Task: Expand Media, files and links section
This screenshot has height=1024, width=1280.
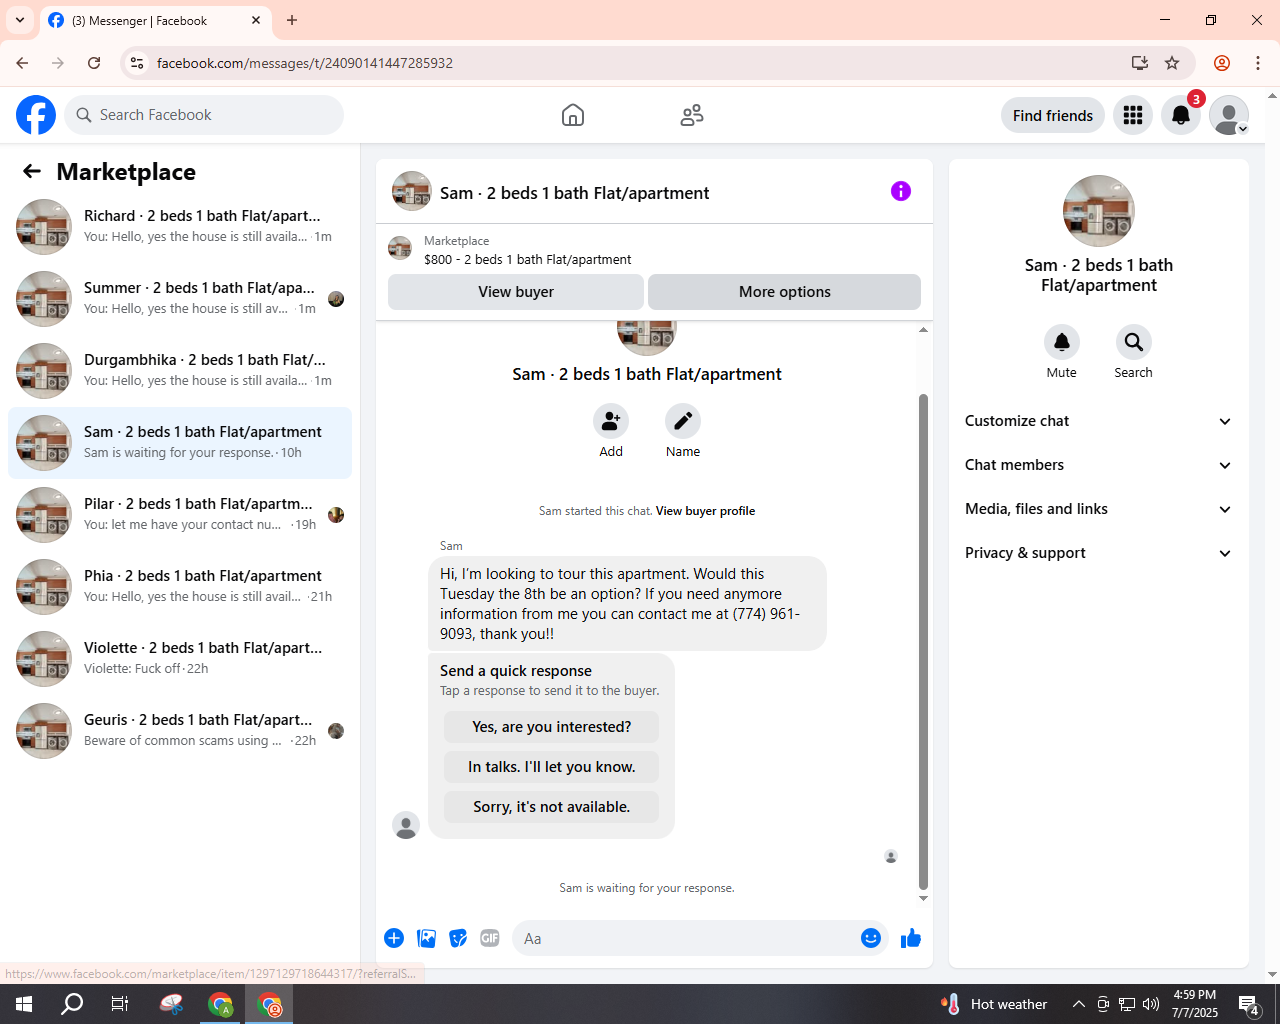Action: point(1099,509)
